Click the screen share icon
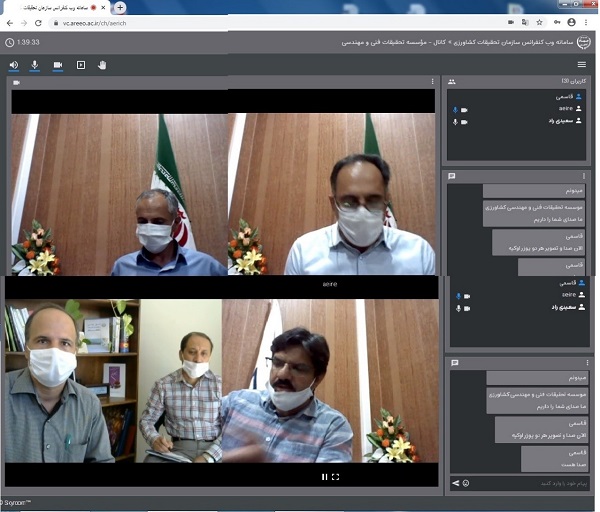 [x=80, y=65]
